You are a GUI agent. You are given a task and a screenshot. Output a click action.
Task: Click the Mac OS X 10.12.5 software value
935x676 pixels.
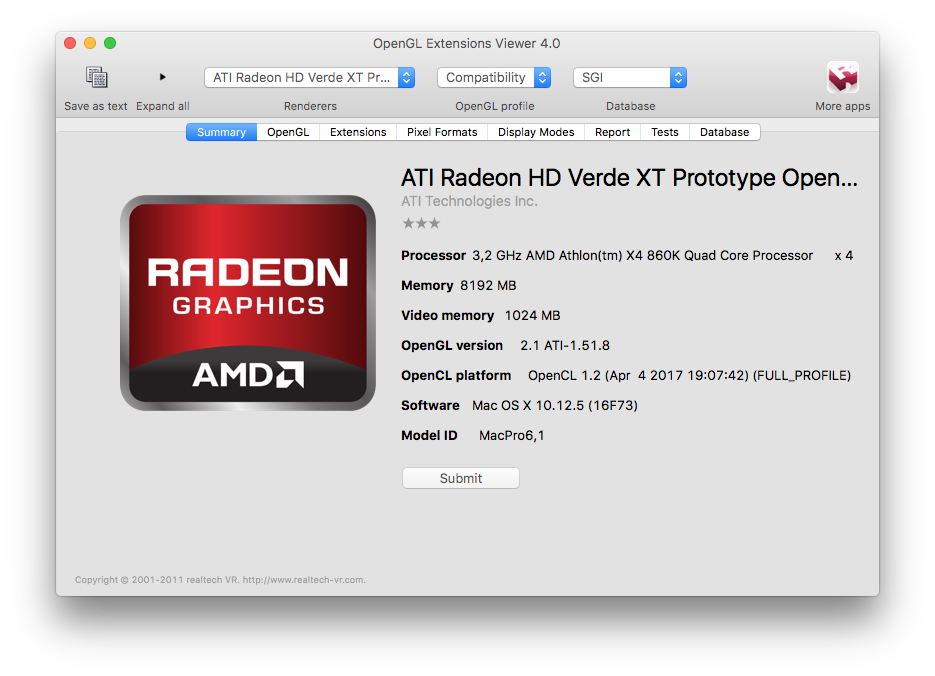[555, 405]
